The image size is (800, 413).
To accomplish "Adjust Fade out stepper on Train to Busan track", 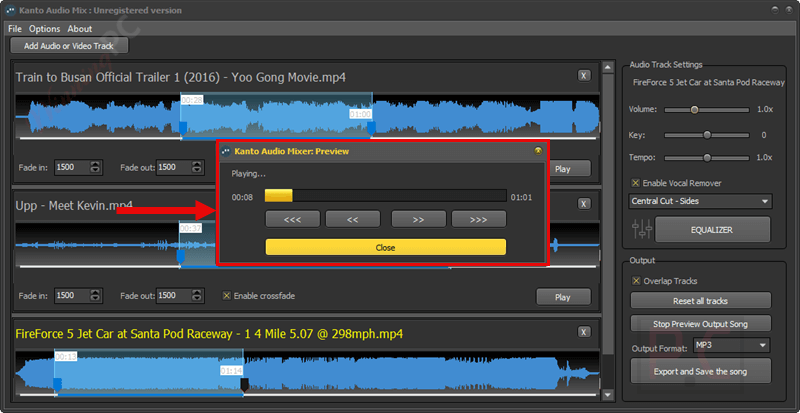I will [x=197, y=167].
